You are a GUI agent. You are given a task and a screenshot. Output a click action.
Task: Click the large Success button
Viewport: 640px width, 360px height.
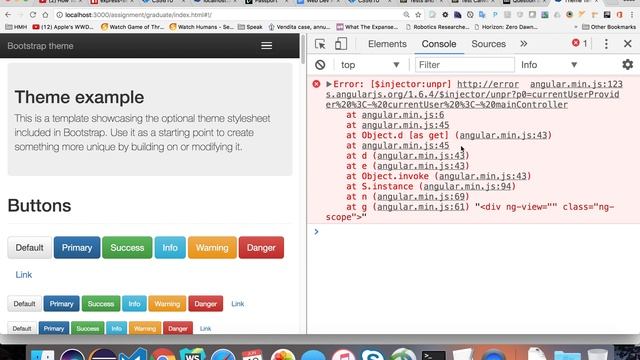click(127, 248)
